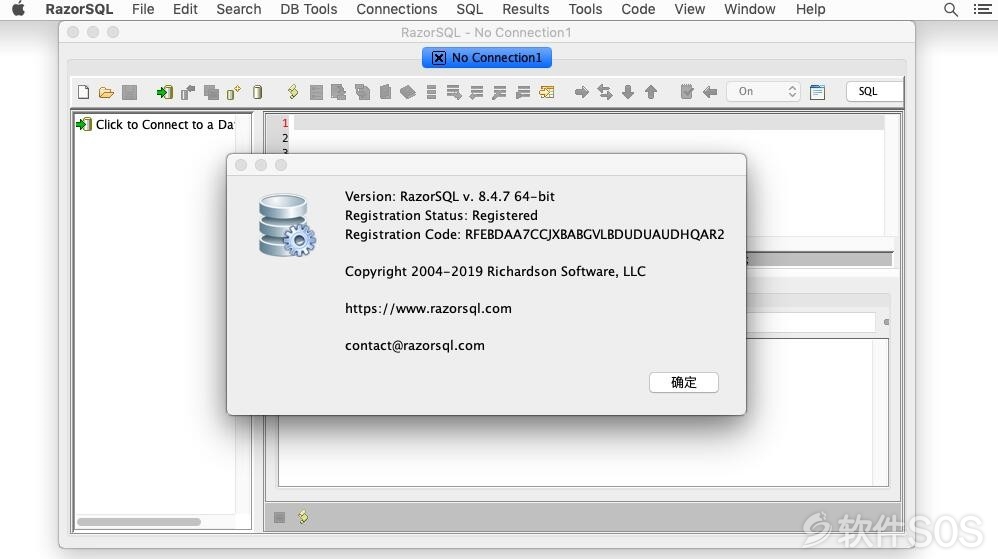
Task: Open the Connections menu
Action: pos(397,10)
